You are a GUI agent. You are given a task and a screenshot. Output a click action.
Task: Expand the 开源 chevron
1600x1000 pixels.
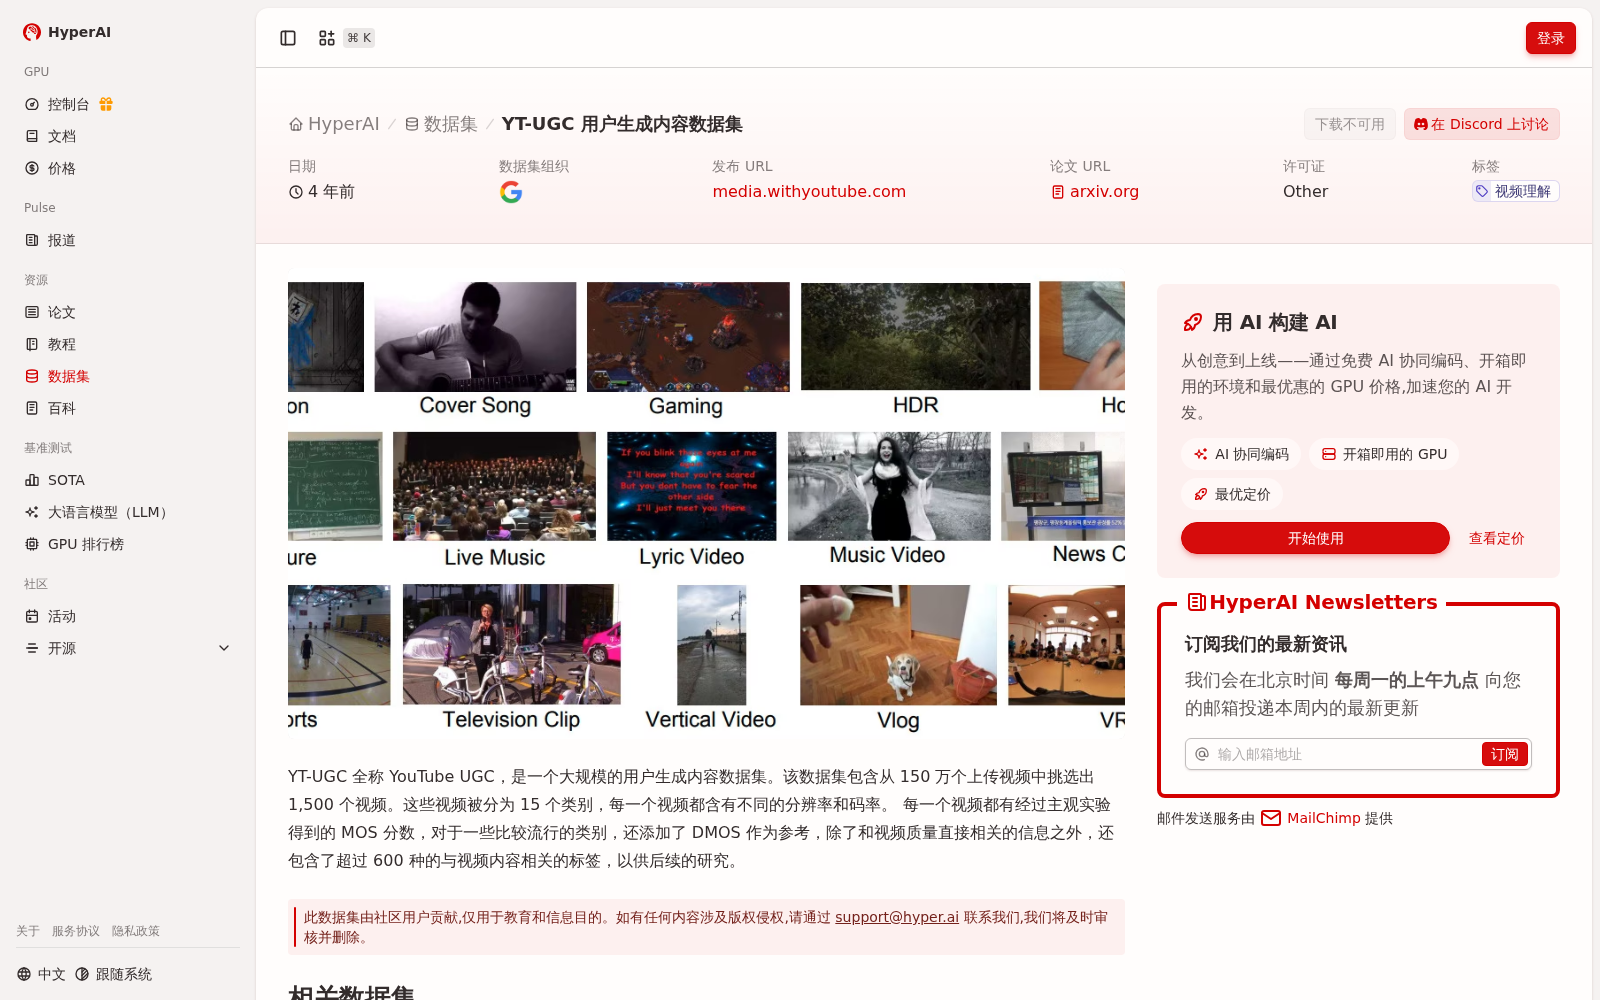(x=224, y=648)
